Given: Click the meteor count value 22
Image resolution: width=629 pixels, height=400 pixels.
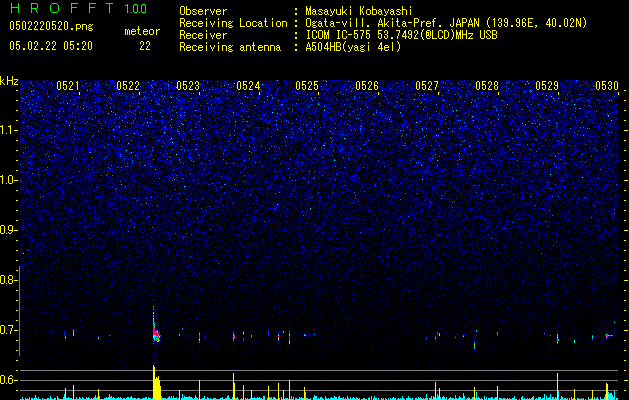Looking at the screenshot, I should (x=145, y=46).
